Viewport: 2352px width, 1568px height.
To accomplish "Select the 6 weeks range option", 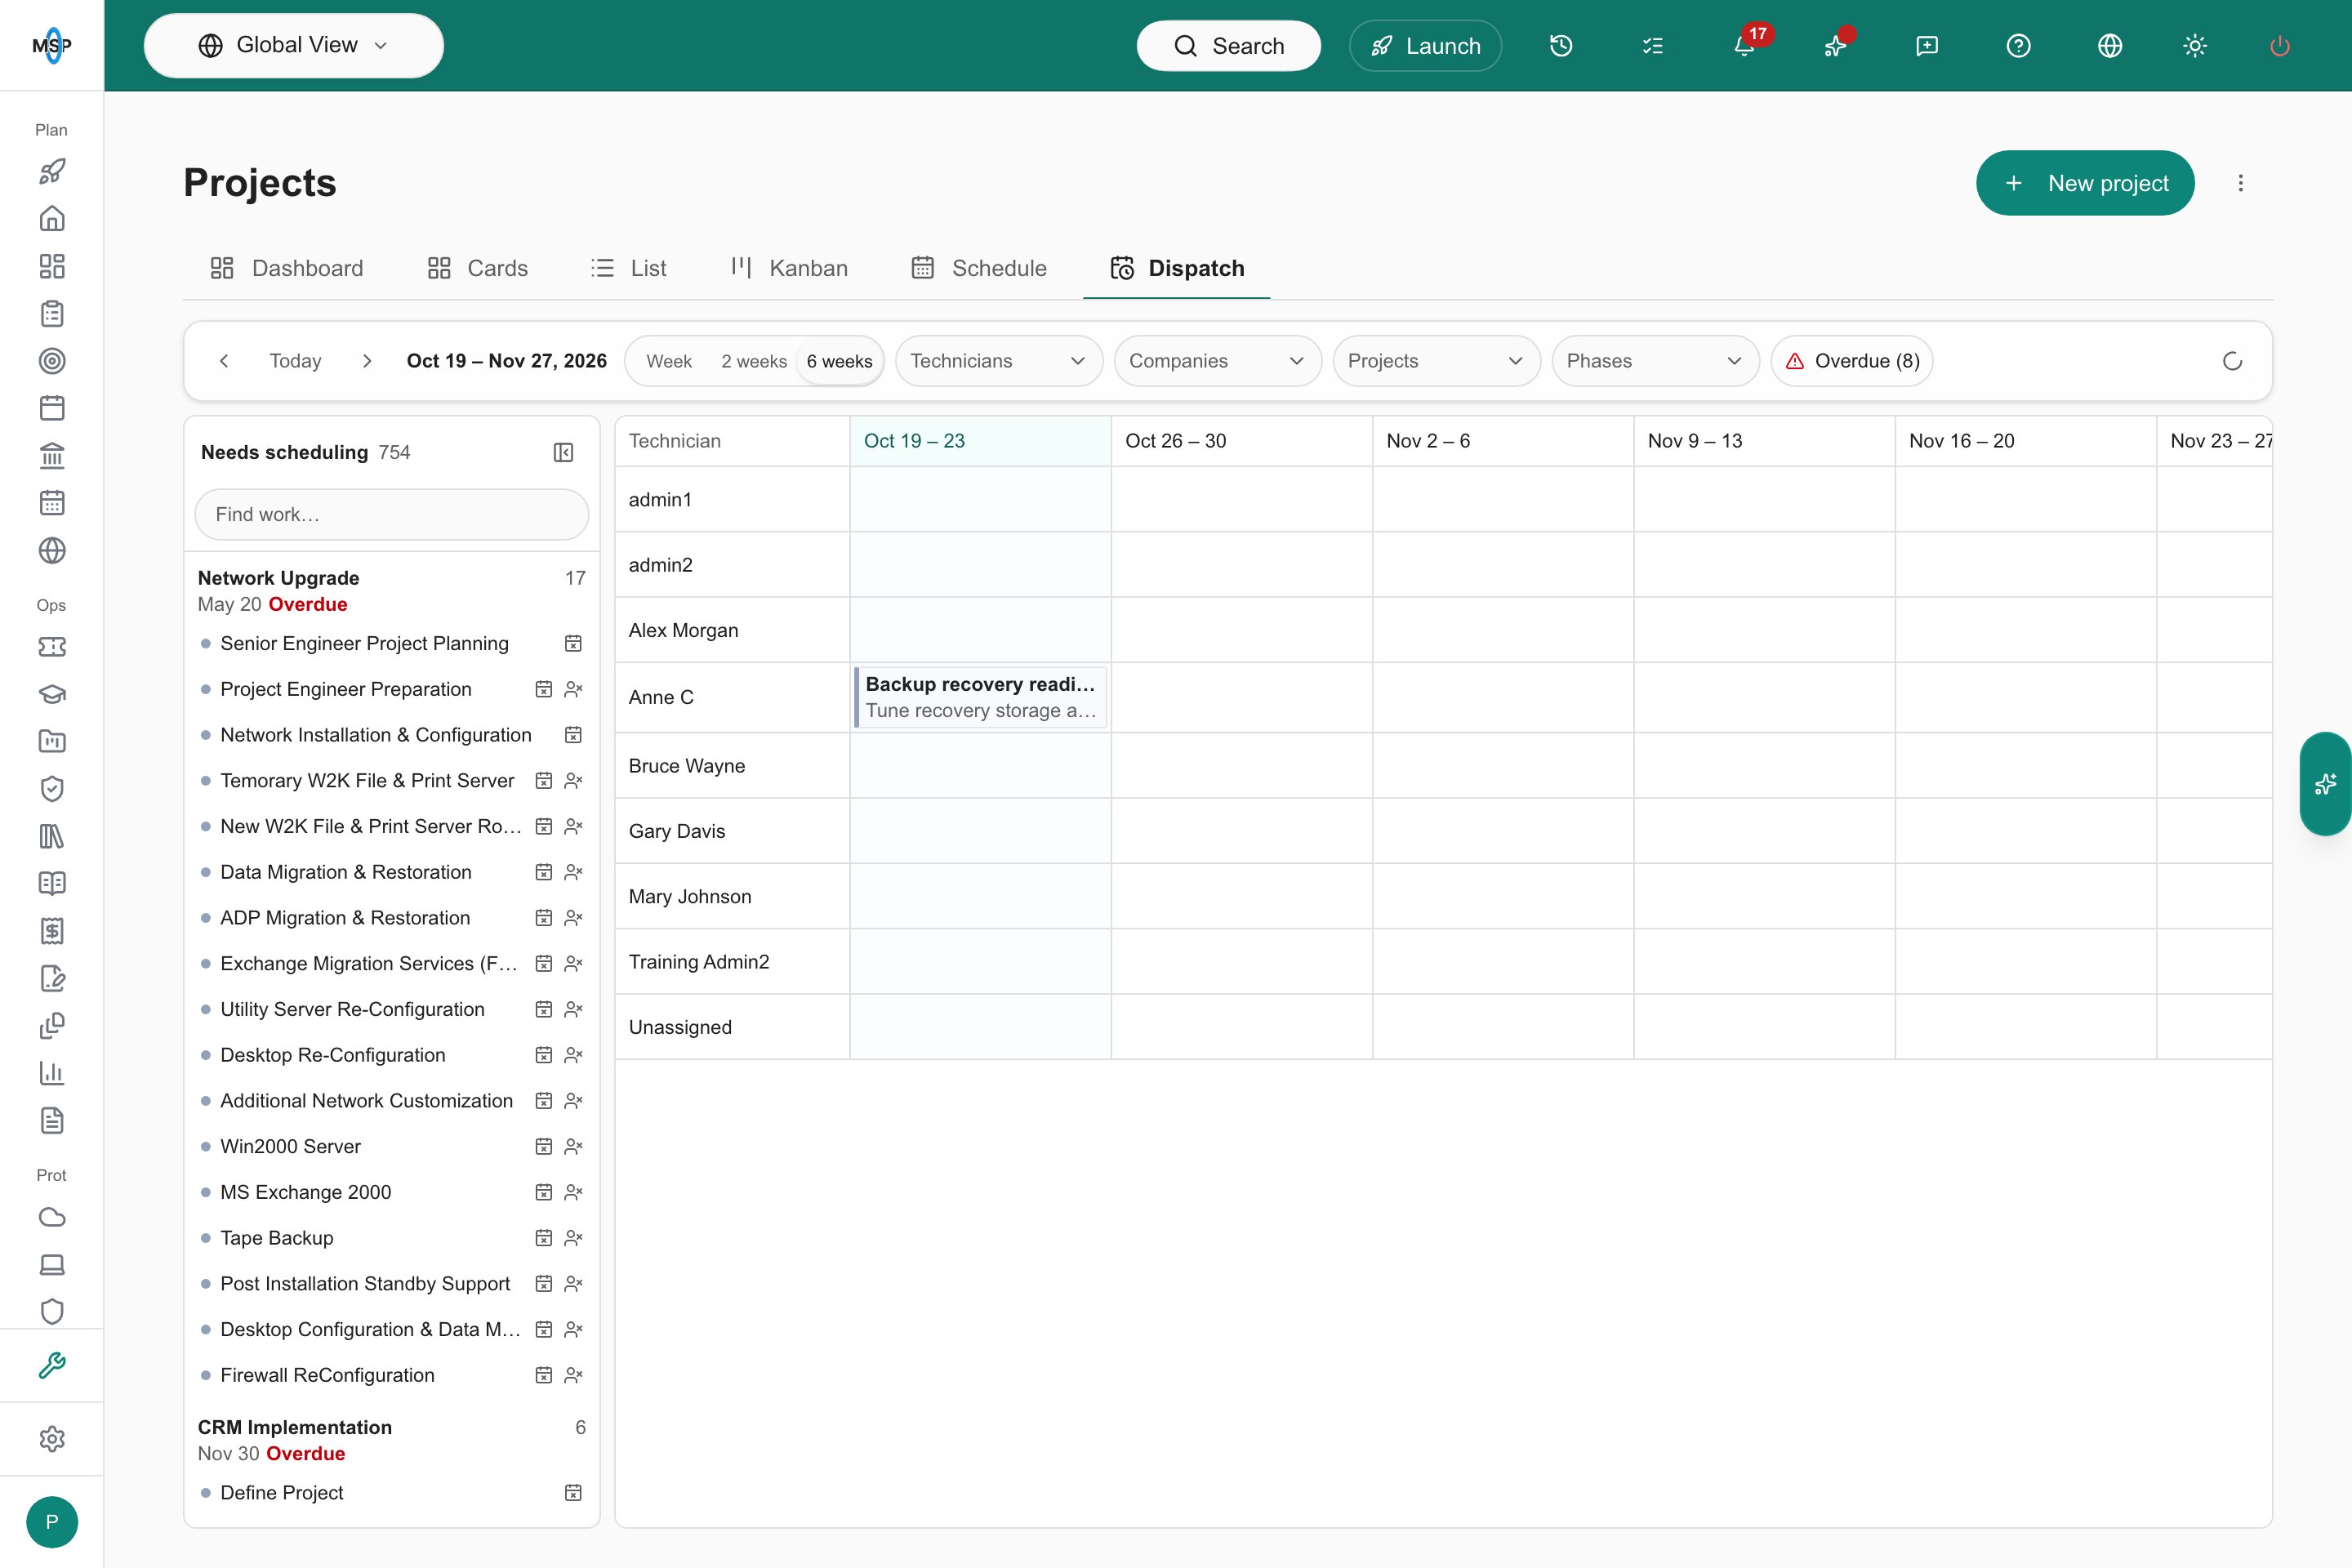I will coord(839,361).
